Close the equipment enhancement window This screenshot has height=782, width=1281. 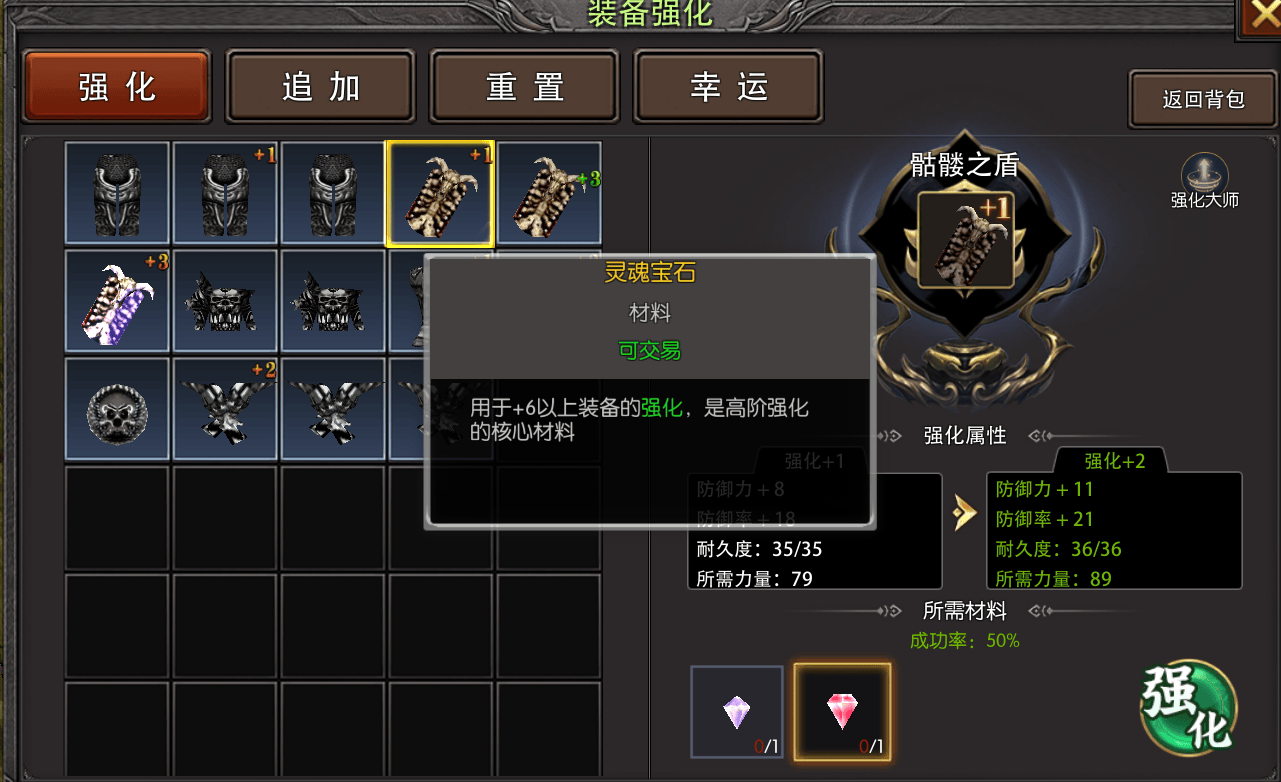coord(1259,16)
